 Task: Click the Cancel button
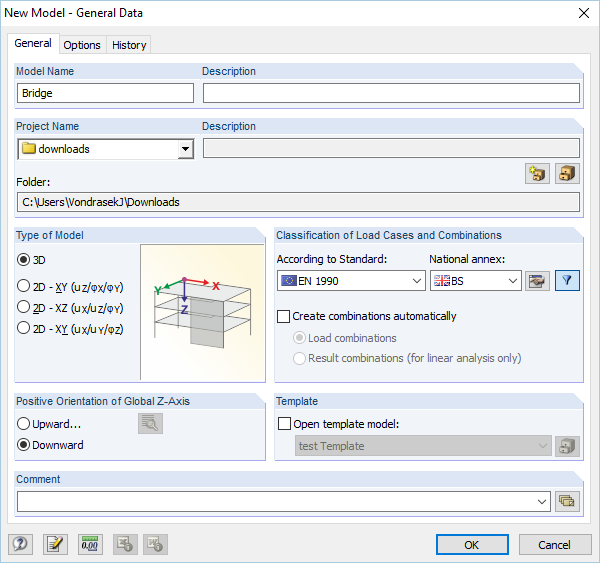coord(555,544)
